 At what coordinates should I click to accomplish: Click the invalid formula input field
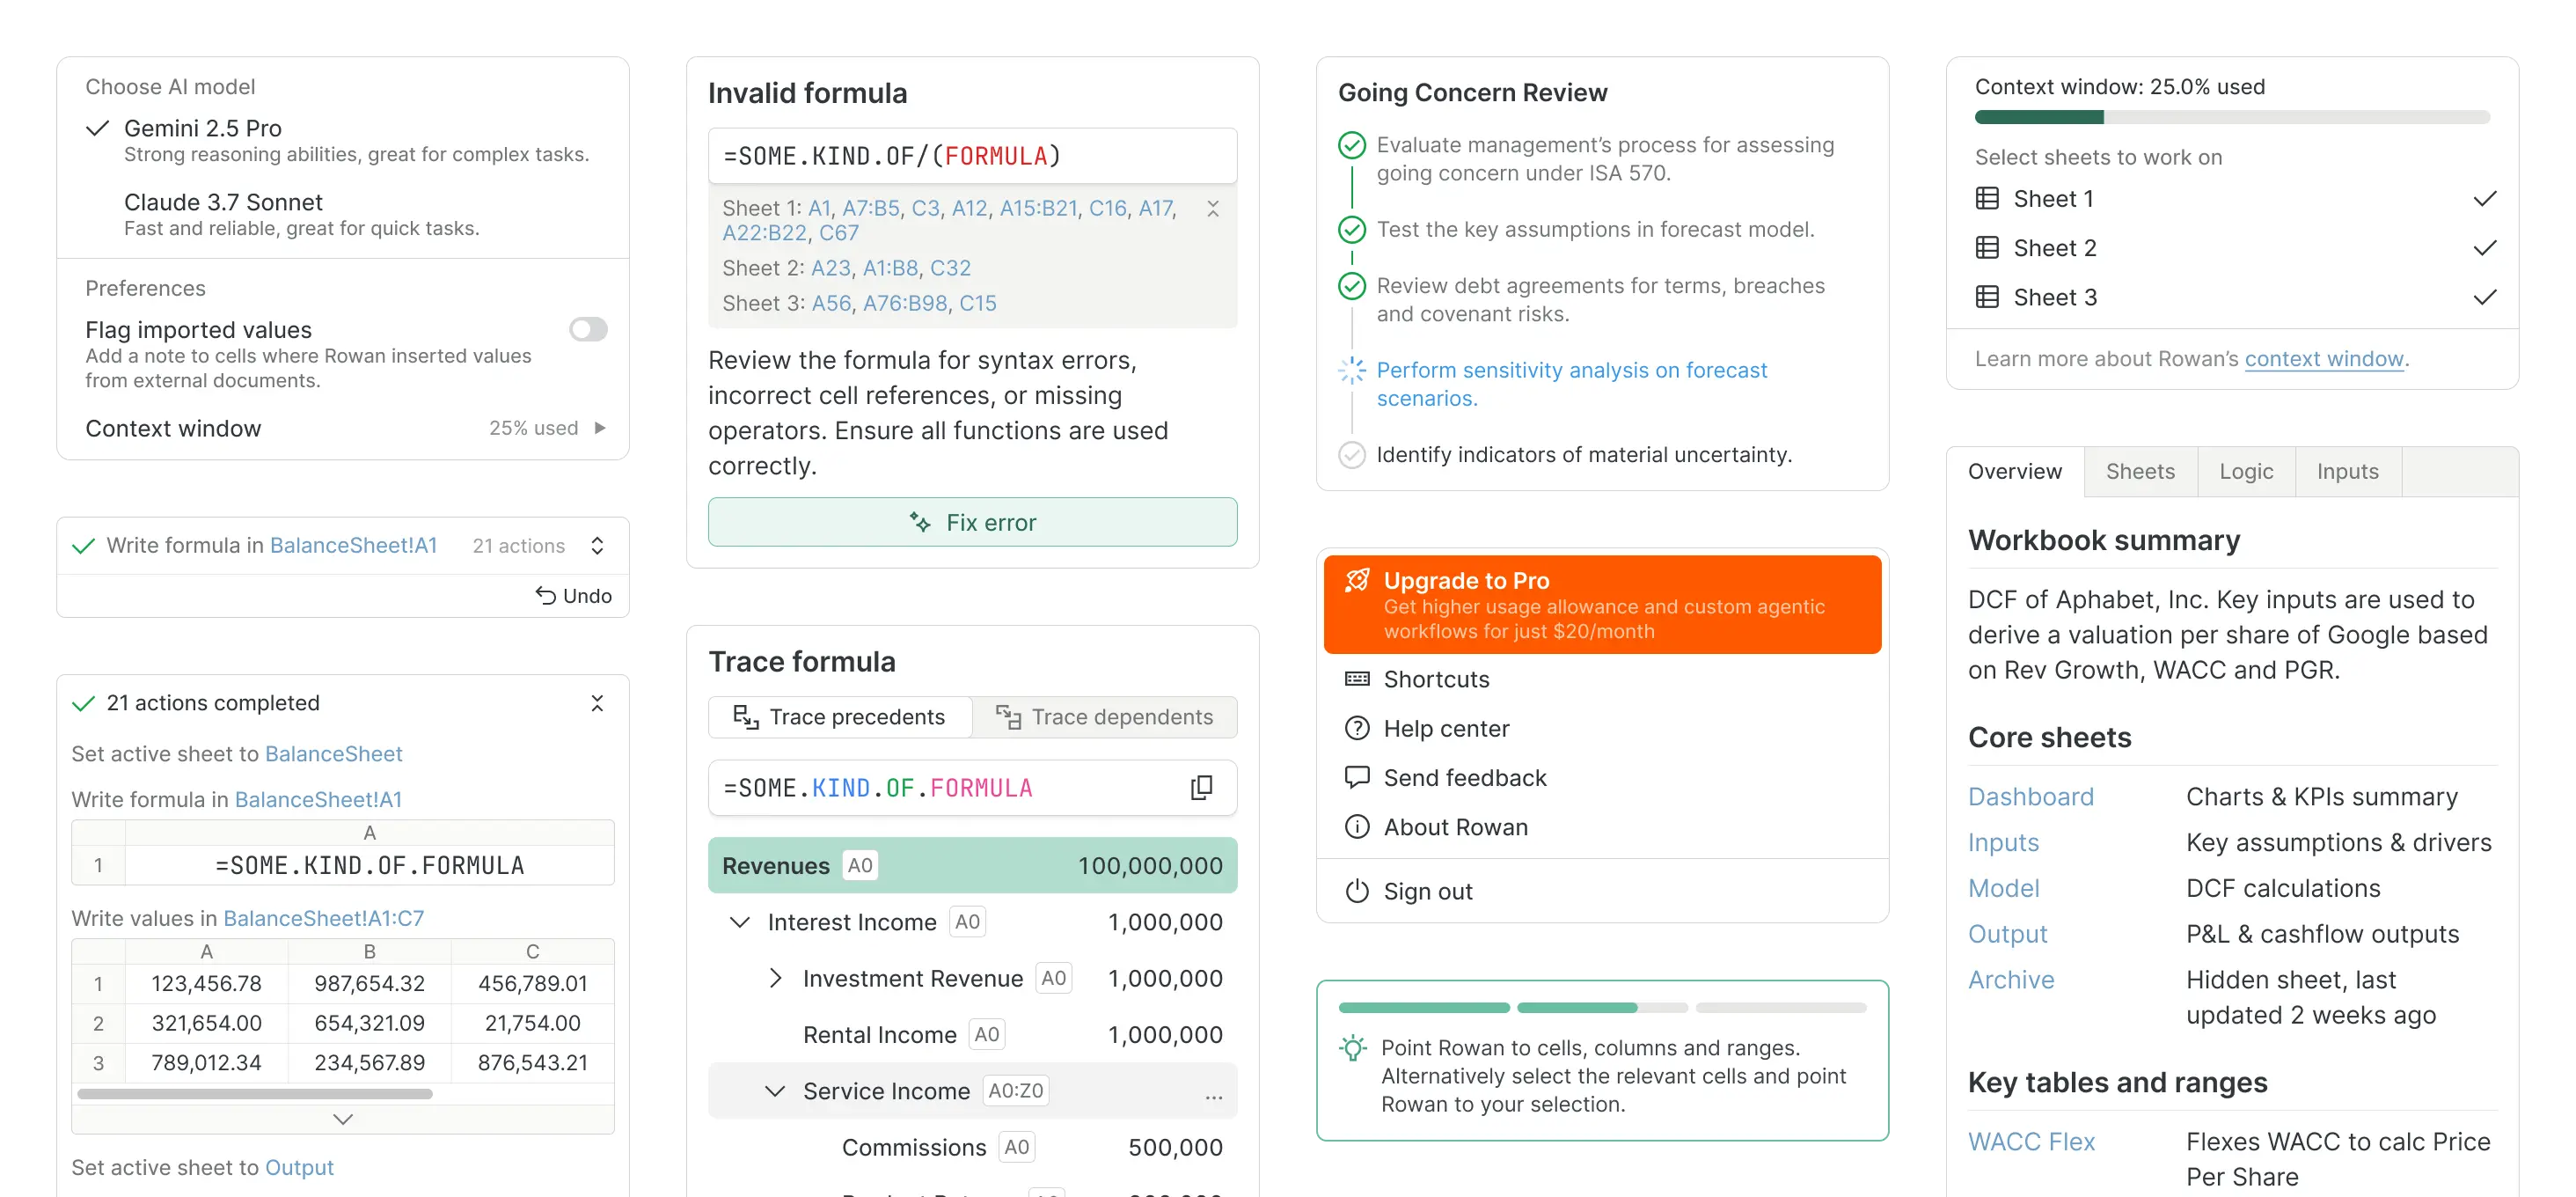pyautogui.click(x=971, y=155)
